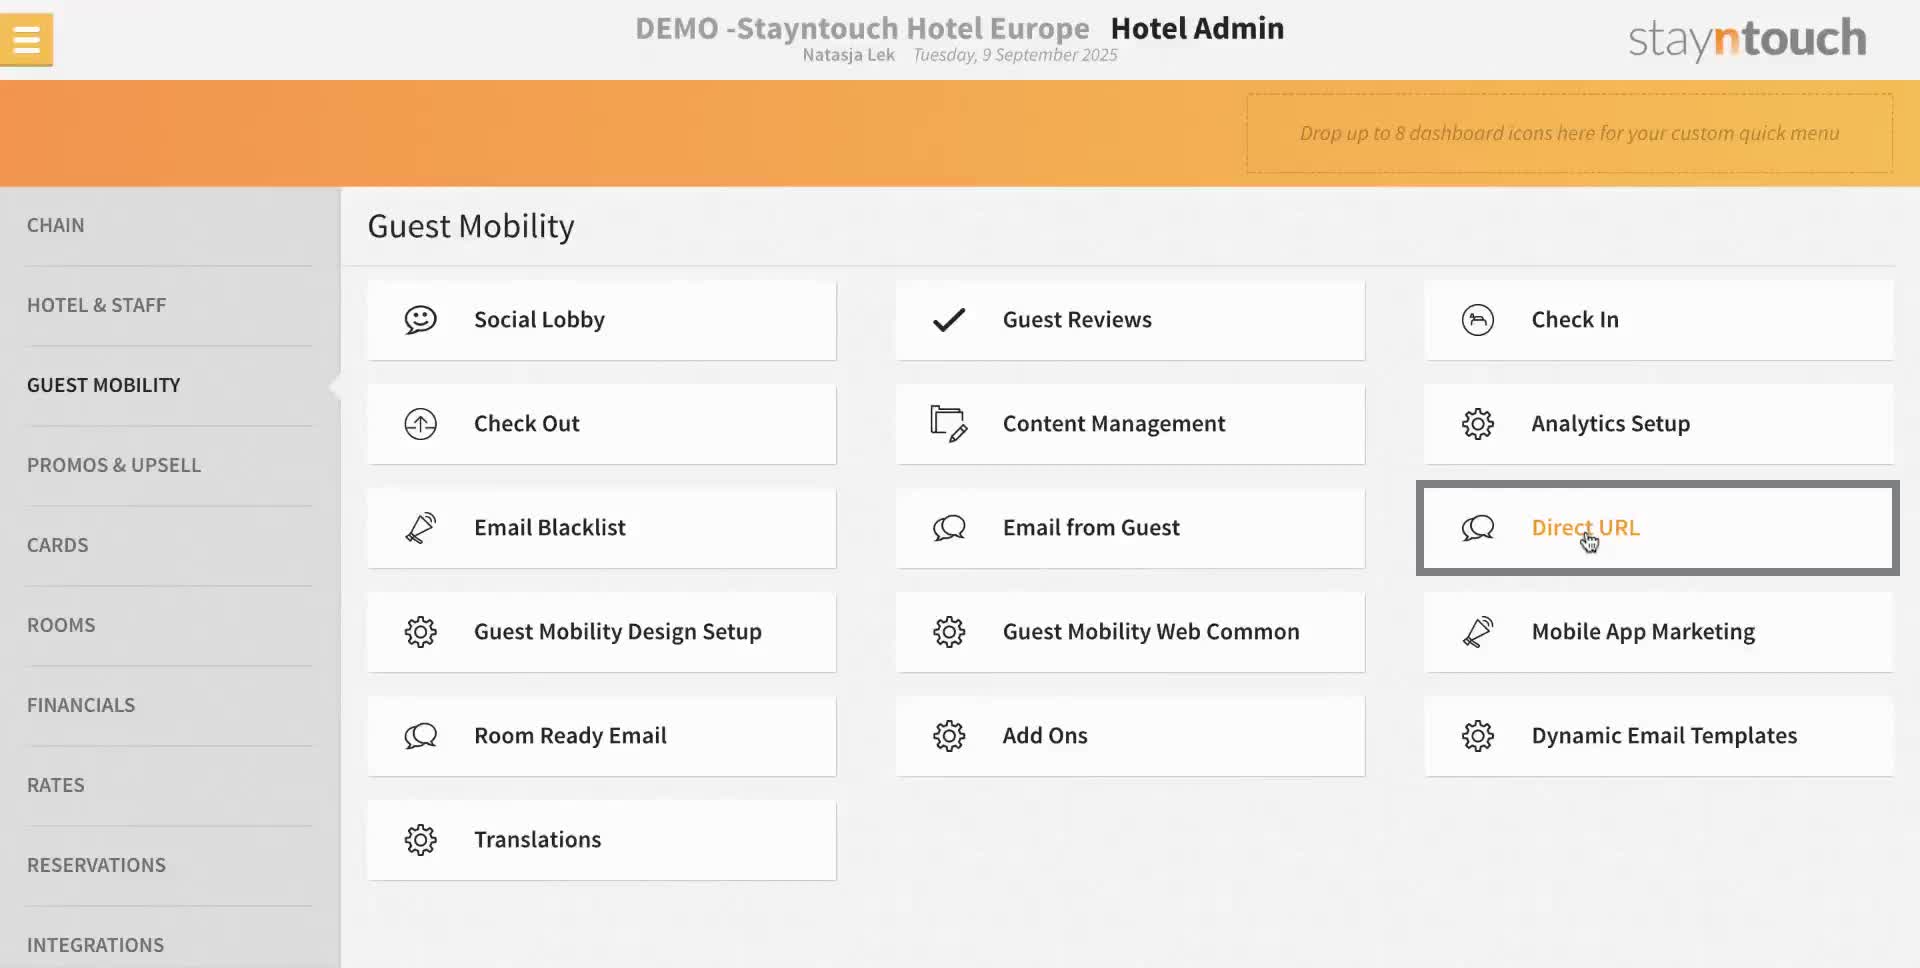Click the Natasja Lek user name
The width and height of the screenshot is (1920, 968).
tap(848, 55)
